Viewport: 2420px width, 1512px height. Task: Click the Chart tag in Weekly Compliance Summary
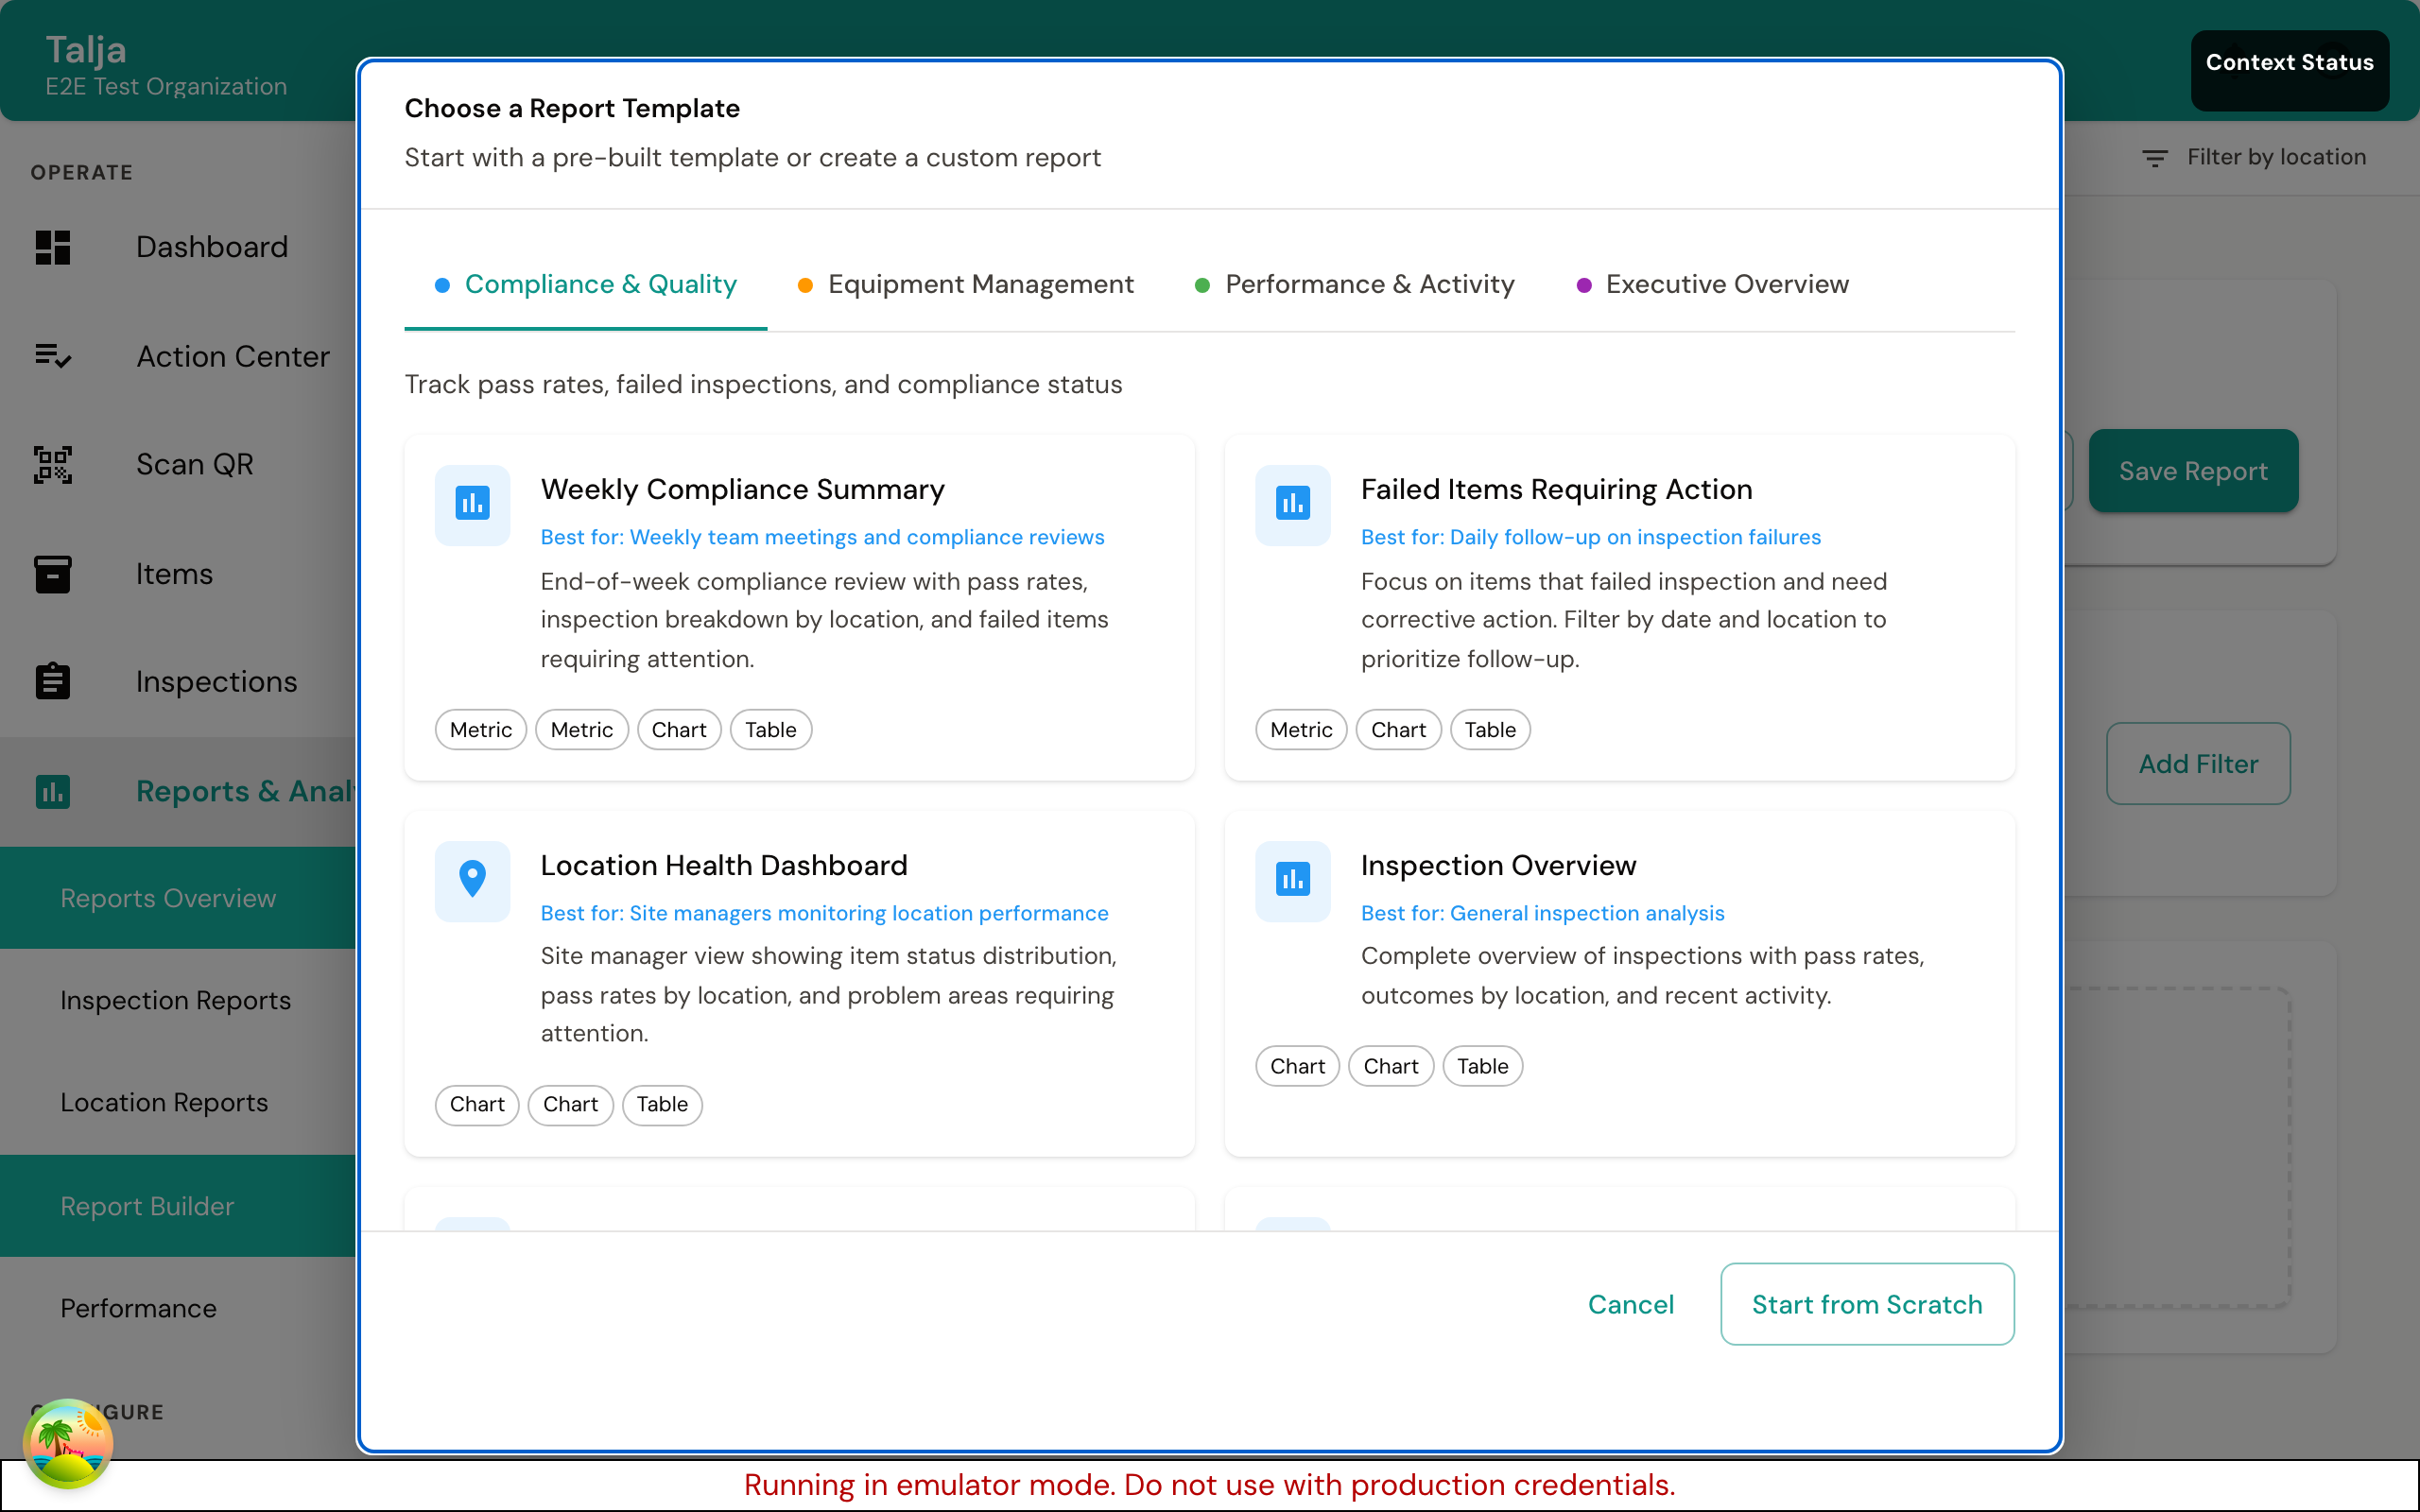[x=679, y=730]
